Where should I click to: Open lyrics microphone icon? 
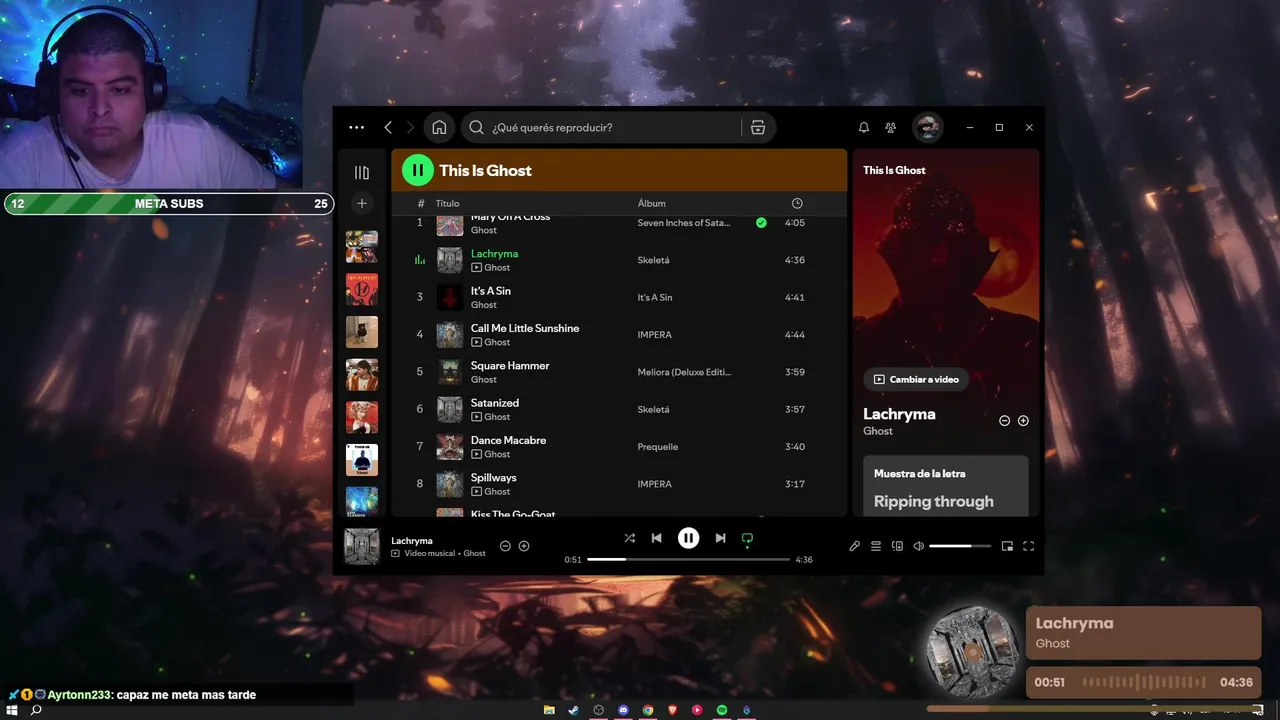[855, 546]
